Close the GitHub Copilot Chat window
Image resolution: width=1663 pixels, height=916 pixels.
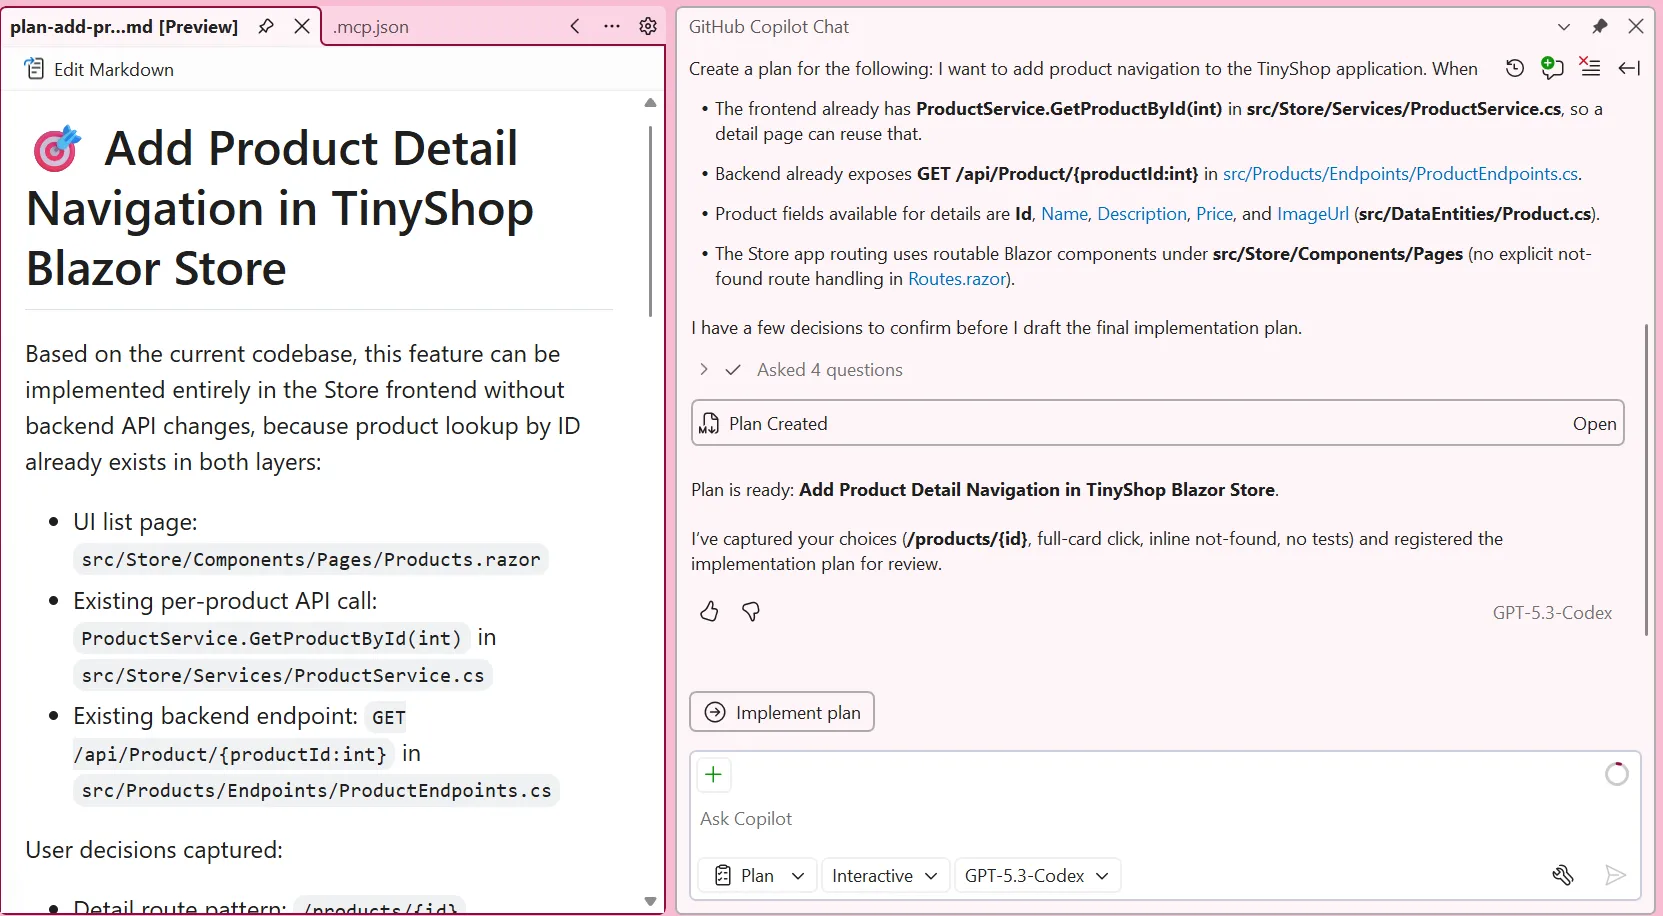click(x=1636, y=27)
